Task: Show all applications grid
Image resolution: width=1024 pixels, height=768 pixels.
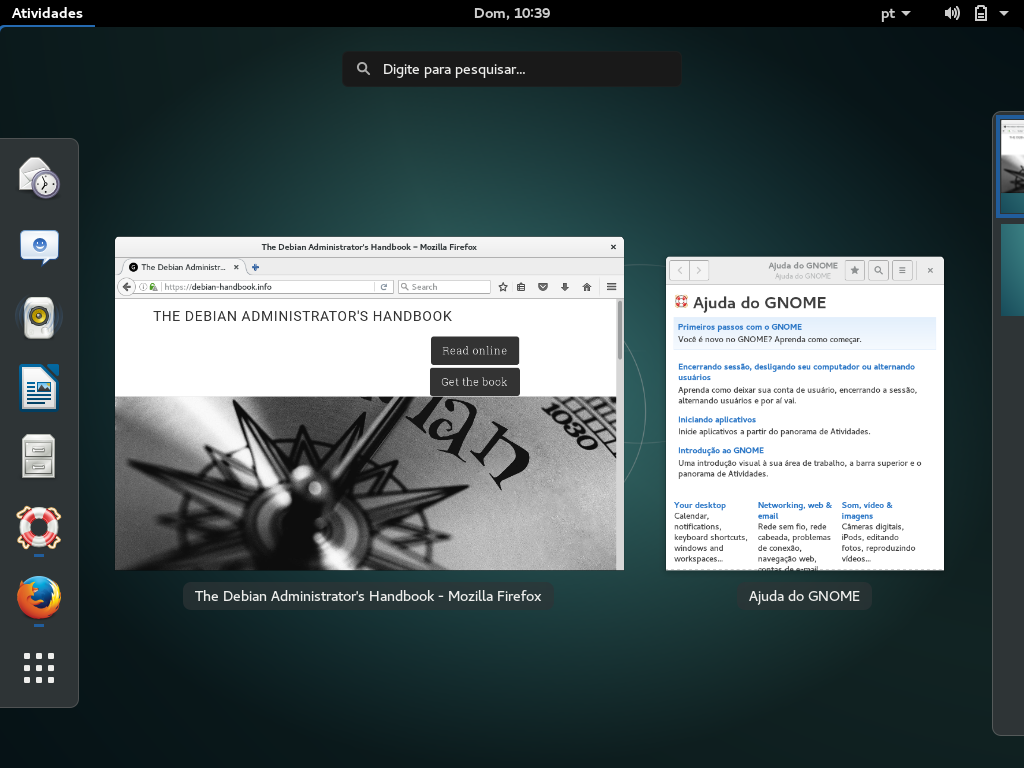Action: pos(39,668)
